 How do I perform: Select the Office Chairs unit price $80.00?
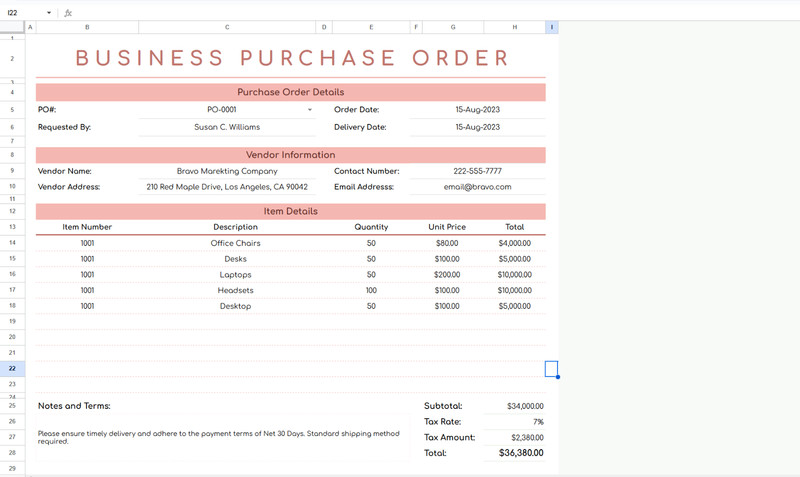(x=447, y=243)
